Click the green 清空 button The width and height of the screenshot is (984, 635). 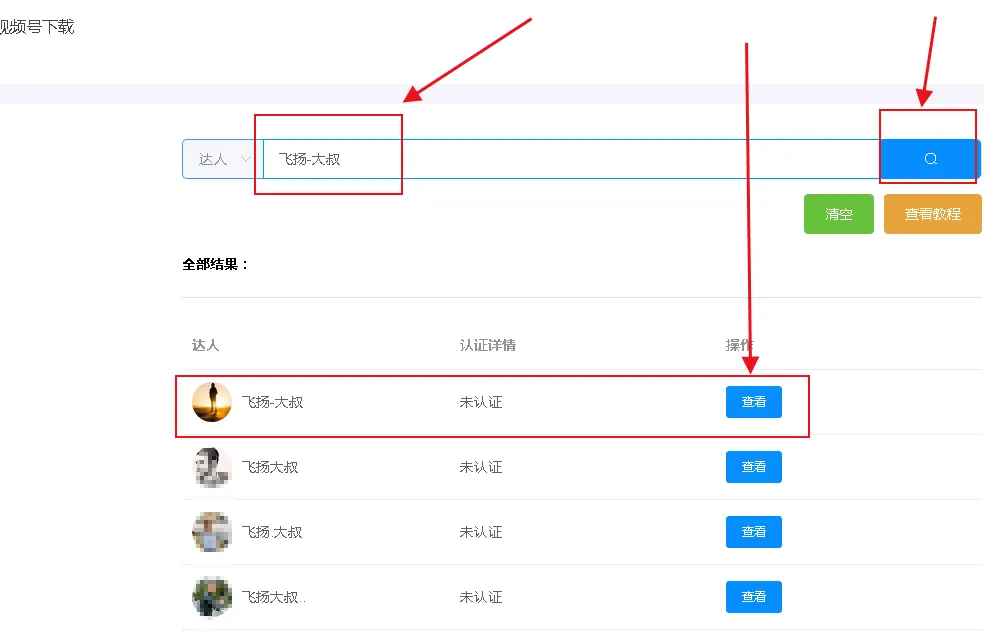[x=838, y=214]
